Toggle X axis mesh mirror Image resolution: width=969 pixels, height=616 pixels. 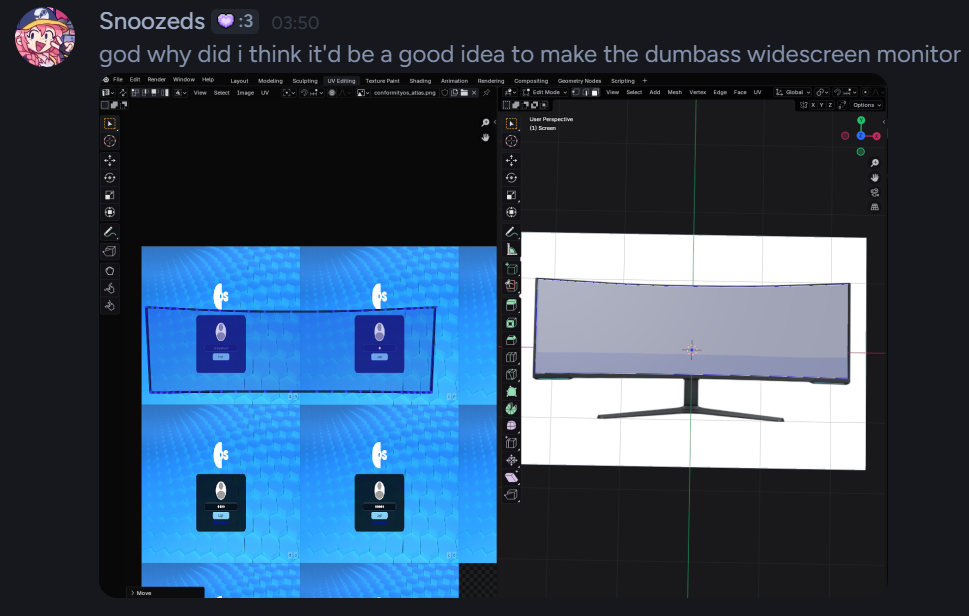pos(814,105)
